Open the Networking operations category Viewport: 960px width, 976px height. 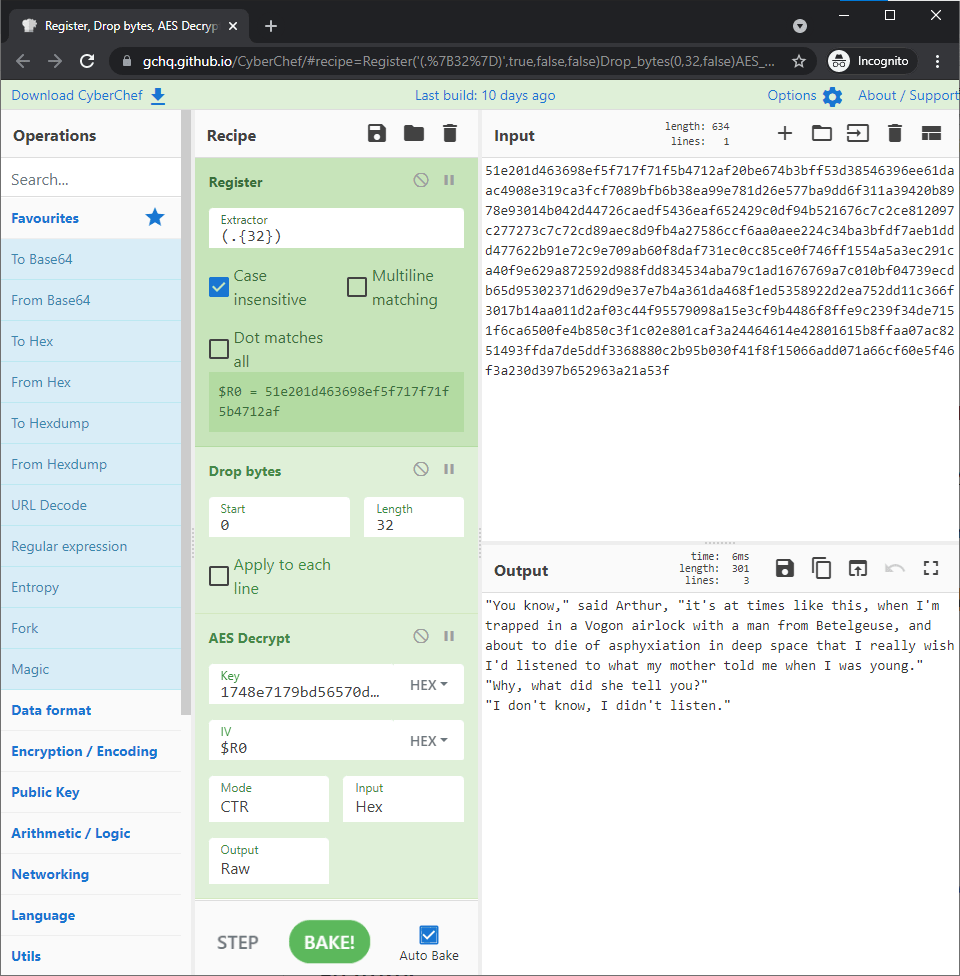pyautogui.click(x=50, y=874)
